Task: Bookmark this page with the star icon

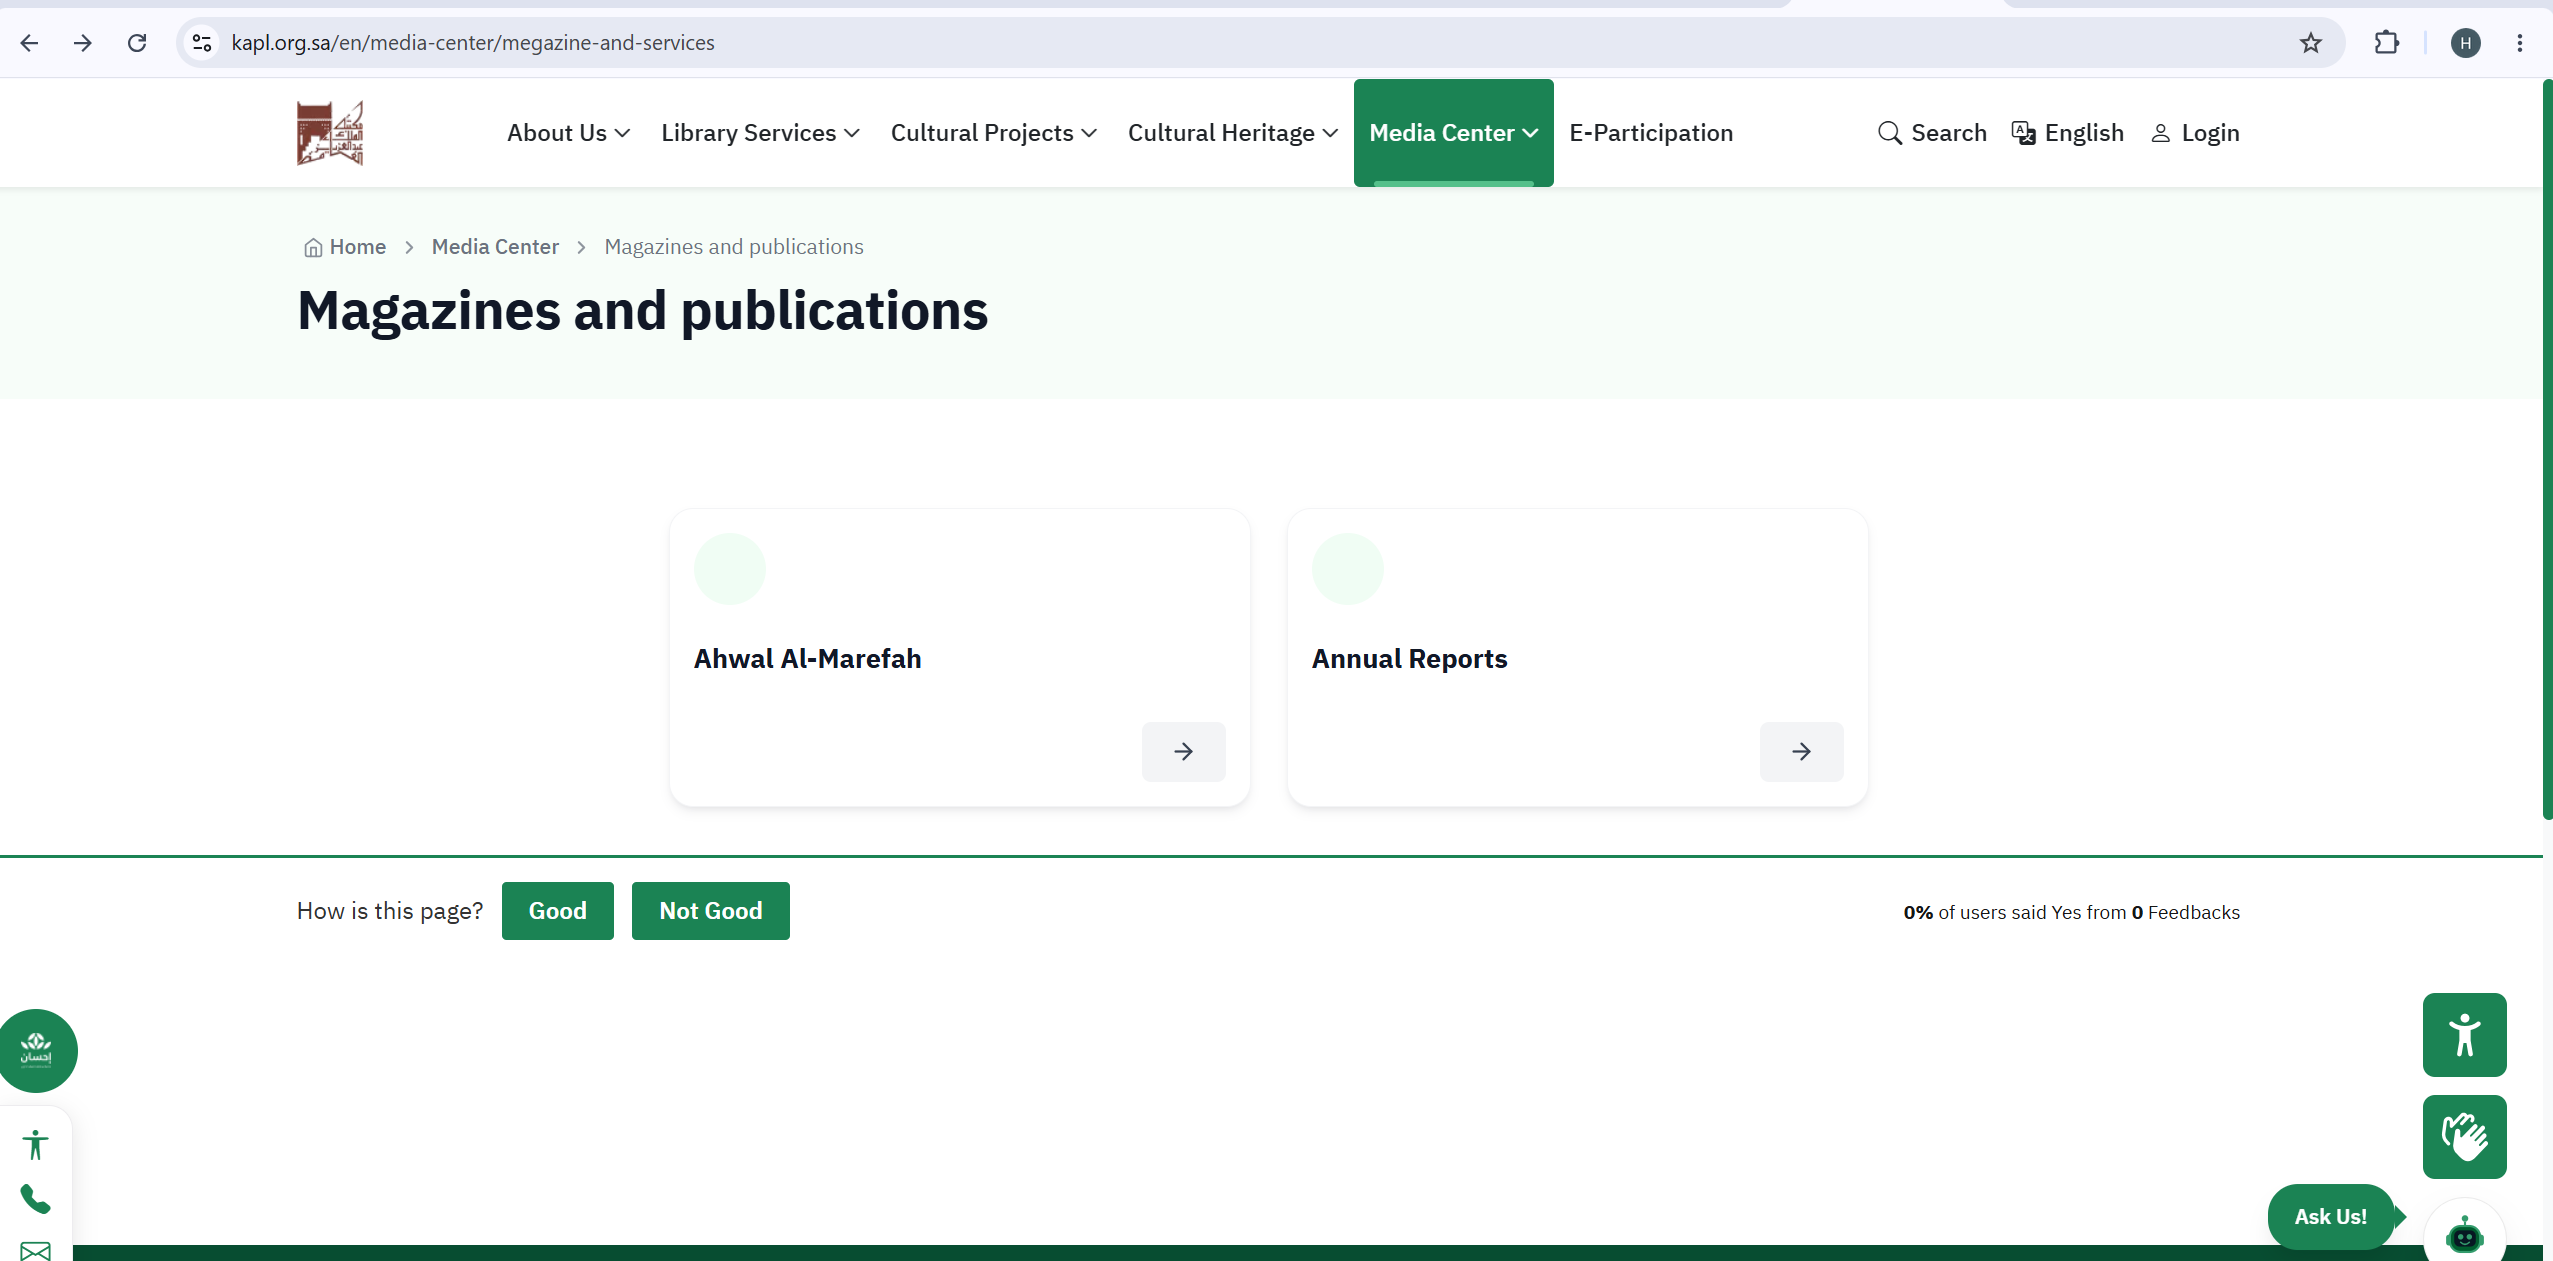Action: coord(2310,43)
